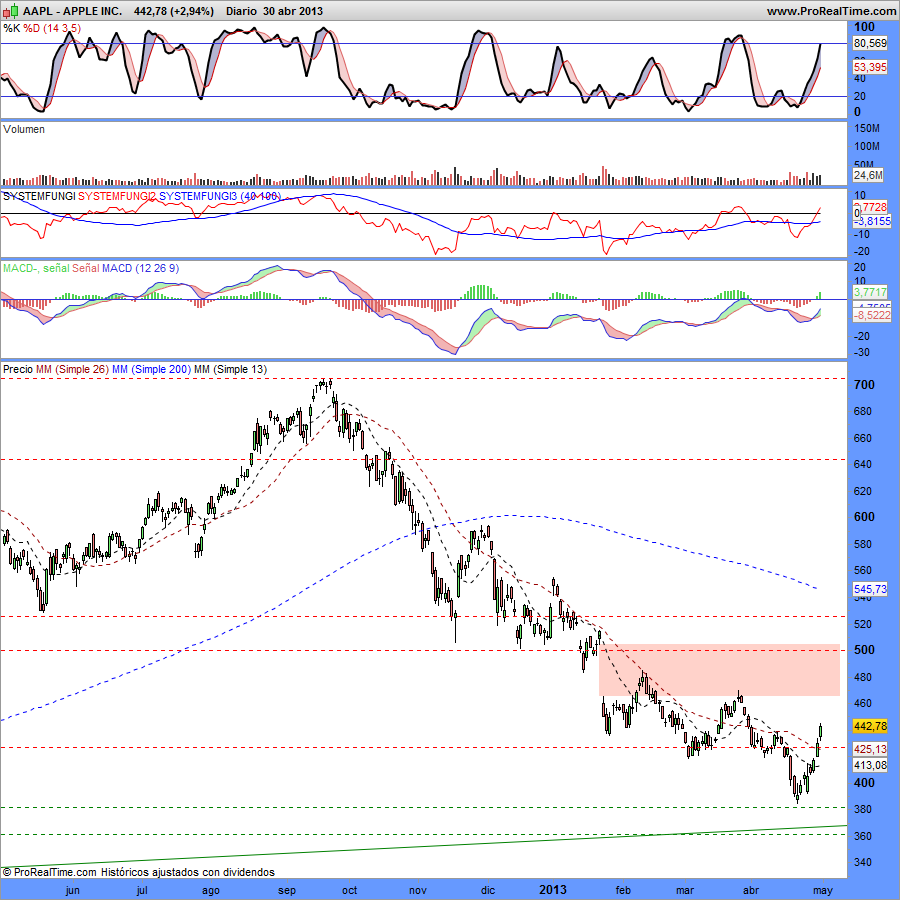
Task: Click the mar month axis label
Action: 684,890
